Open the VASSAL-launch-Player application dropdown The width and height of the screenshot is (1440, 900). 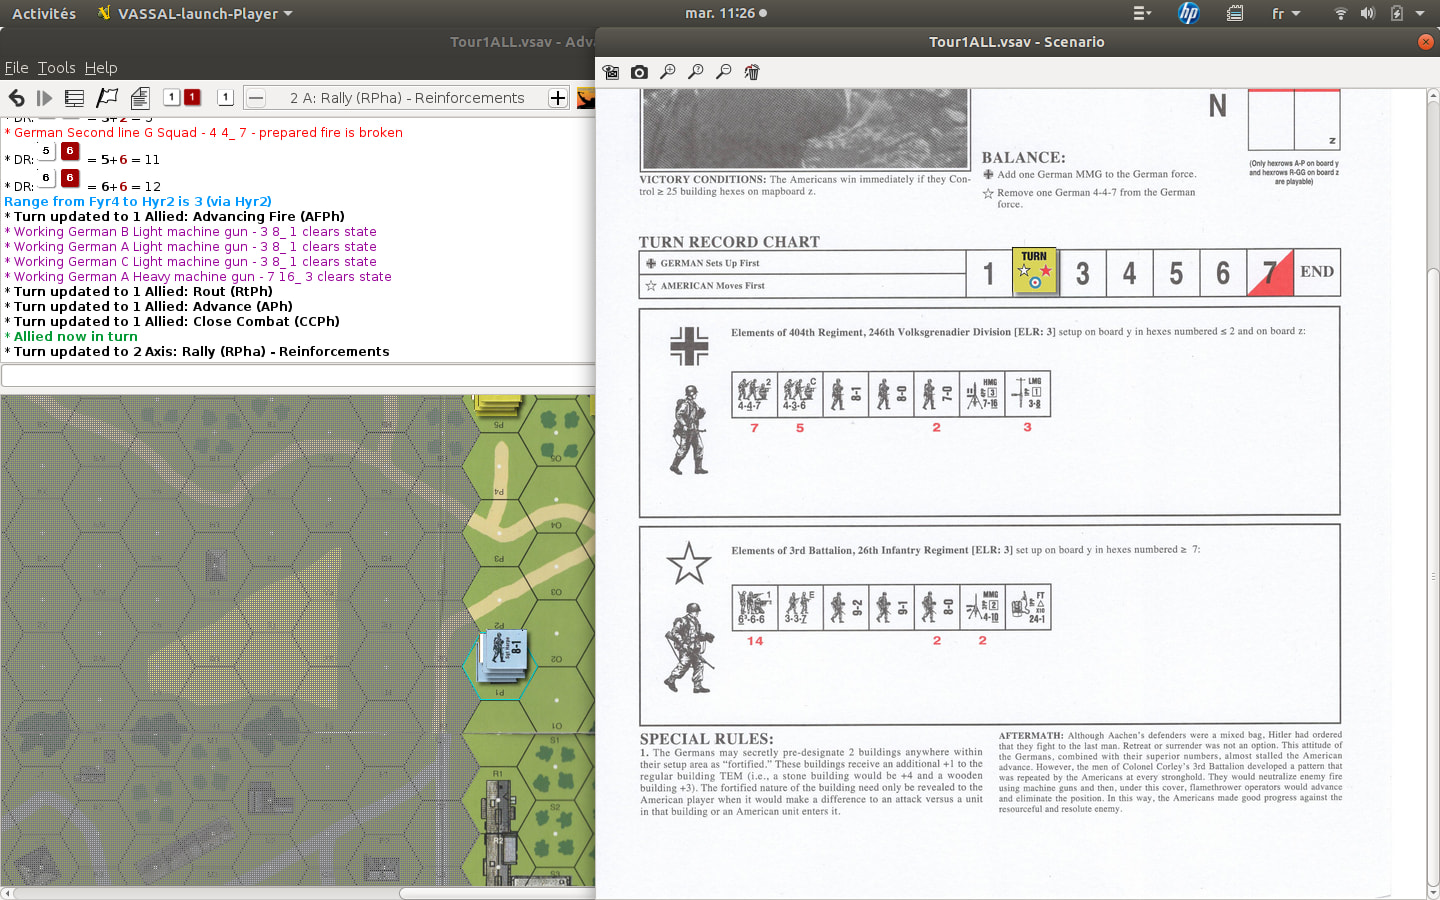pos(195,13)
